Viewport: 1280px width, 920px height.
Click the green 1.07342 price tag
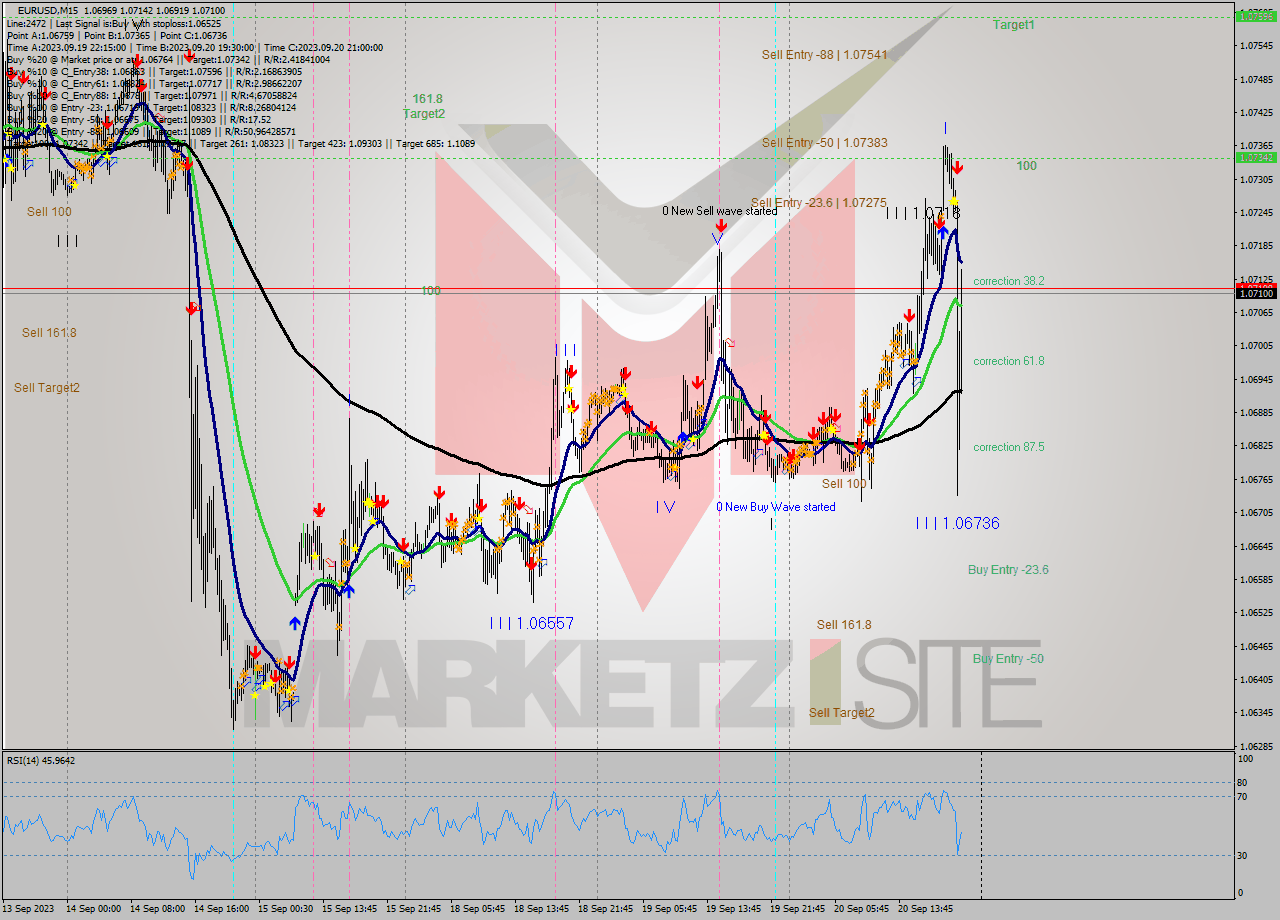point(1256,157)
